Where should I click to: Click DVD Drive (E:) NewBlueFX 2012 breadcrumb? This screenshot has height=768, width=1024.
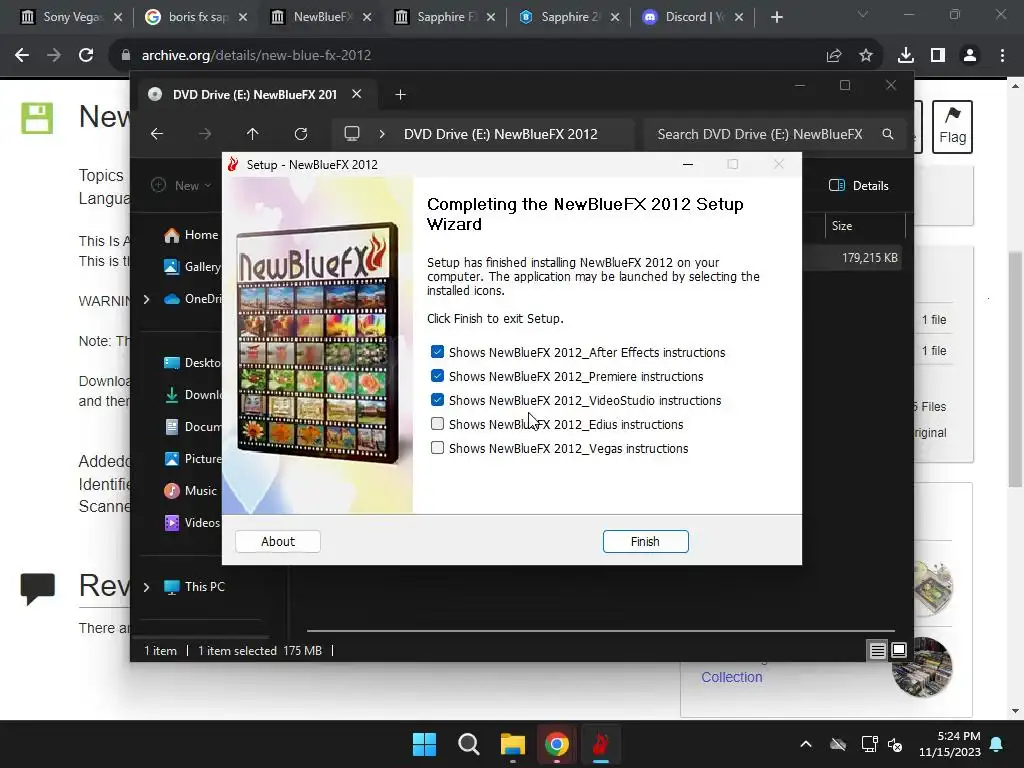click(500, 134)
